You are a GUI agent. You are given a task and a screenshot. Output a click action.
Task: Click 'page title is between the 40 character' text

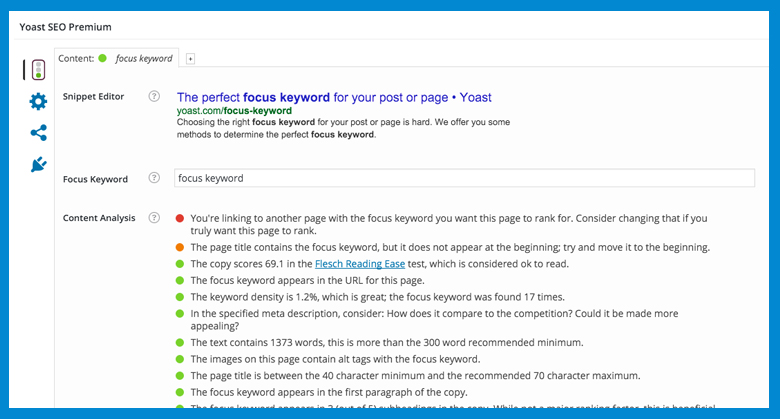point(415,376)
